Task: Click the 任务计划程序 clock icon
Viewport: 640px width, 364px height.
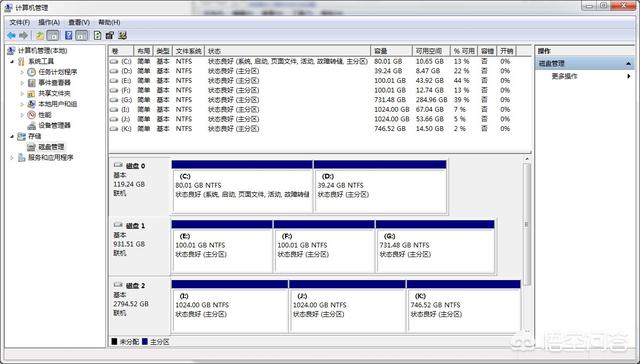Action: coord(31,72)
